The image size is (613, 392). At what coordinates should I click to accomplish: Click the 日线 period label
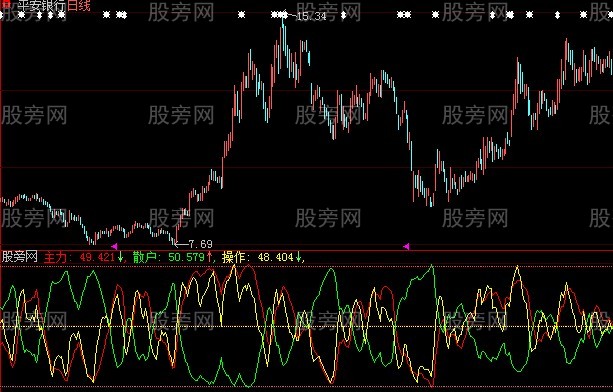pos(79,5)
